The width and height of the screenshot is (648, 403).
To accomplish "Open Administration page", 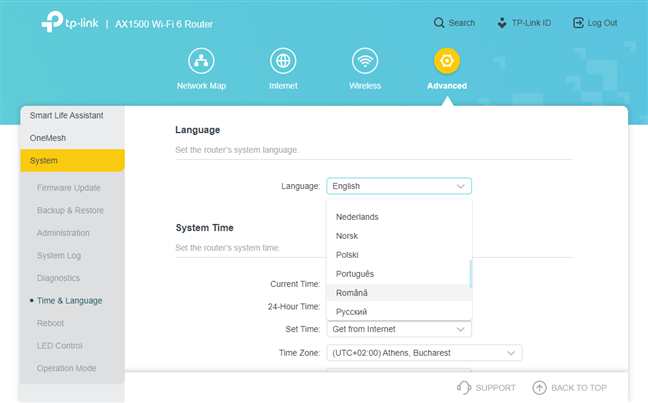I will pyautogui.click(x=63, y=233).
